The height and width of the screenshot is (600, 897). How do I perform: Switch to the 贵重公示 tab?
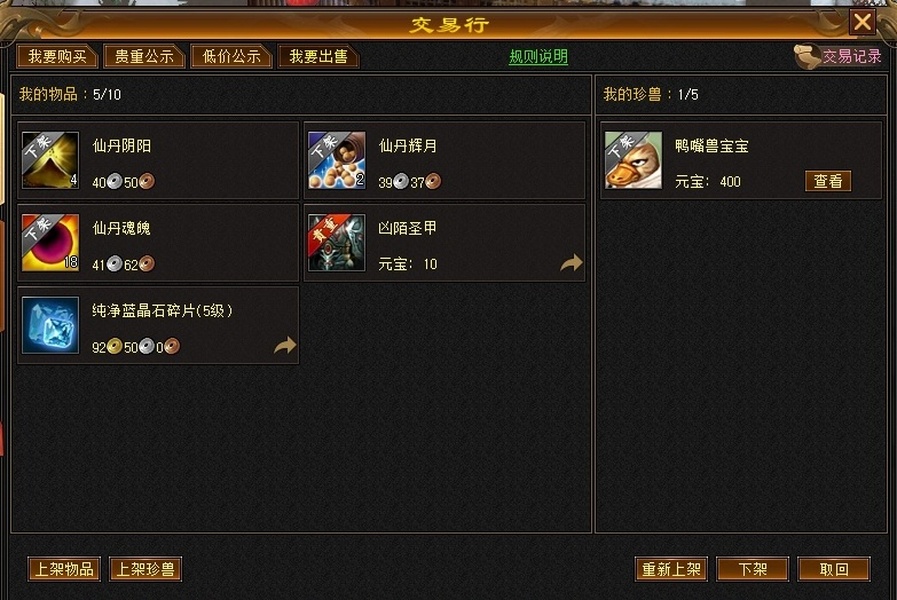pyautogui.click(x=145, y=57)
